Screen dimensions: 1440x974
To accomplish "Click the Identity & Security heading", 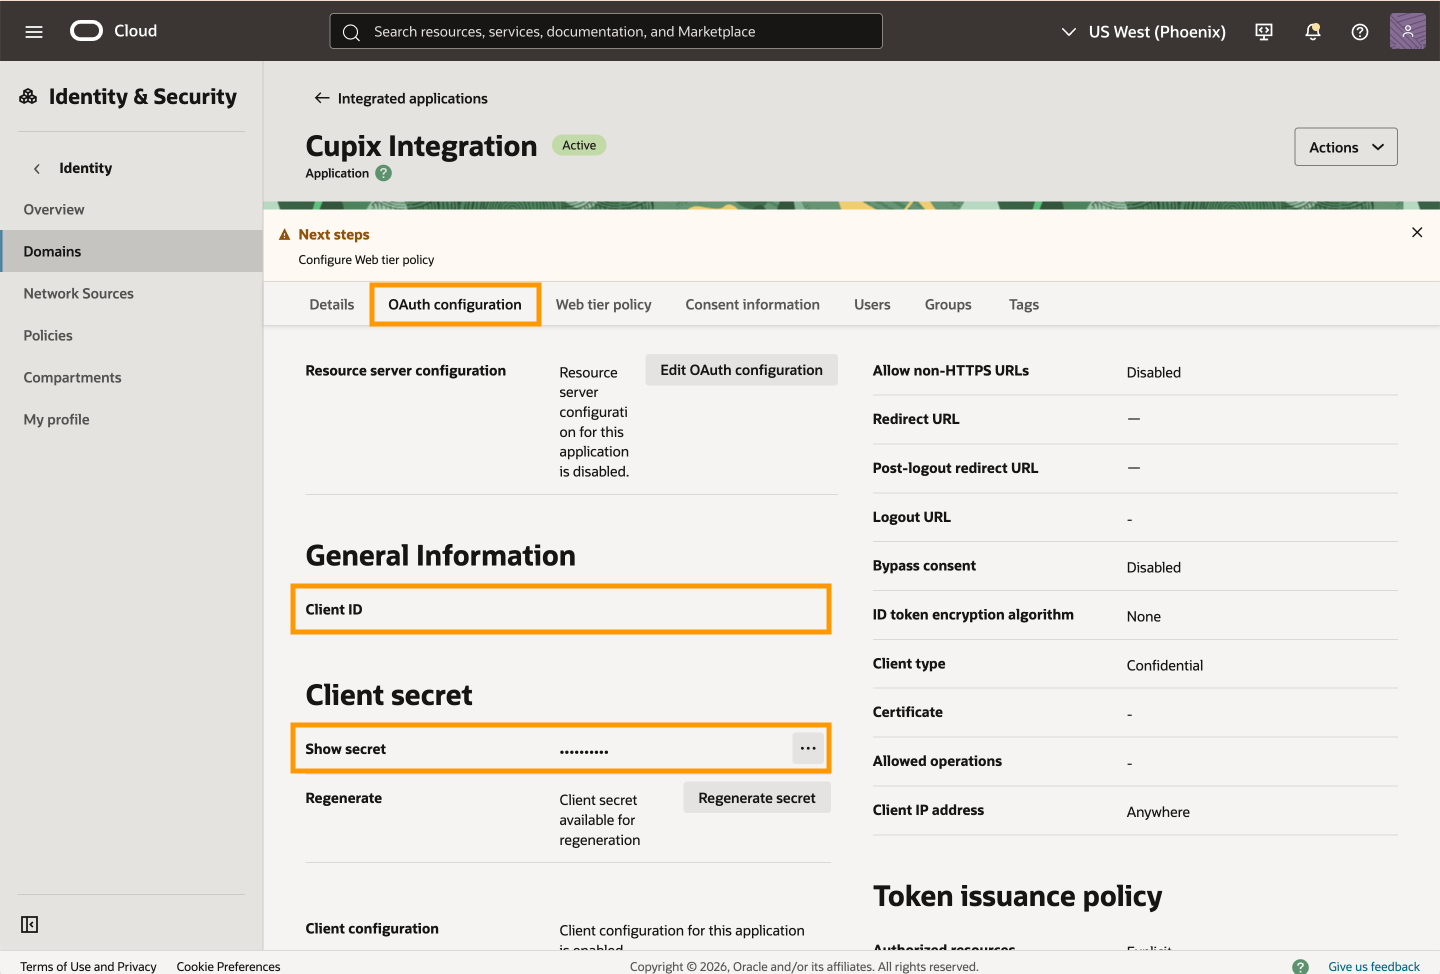I will (x=143, y=96).
